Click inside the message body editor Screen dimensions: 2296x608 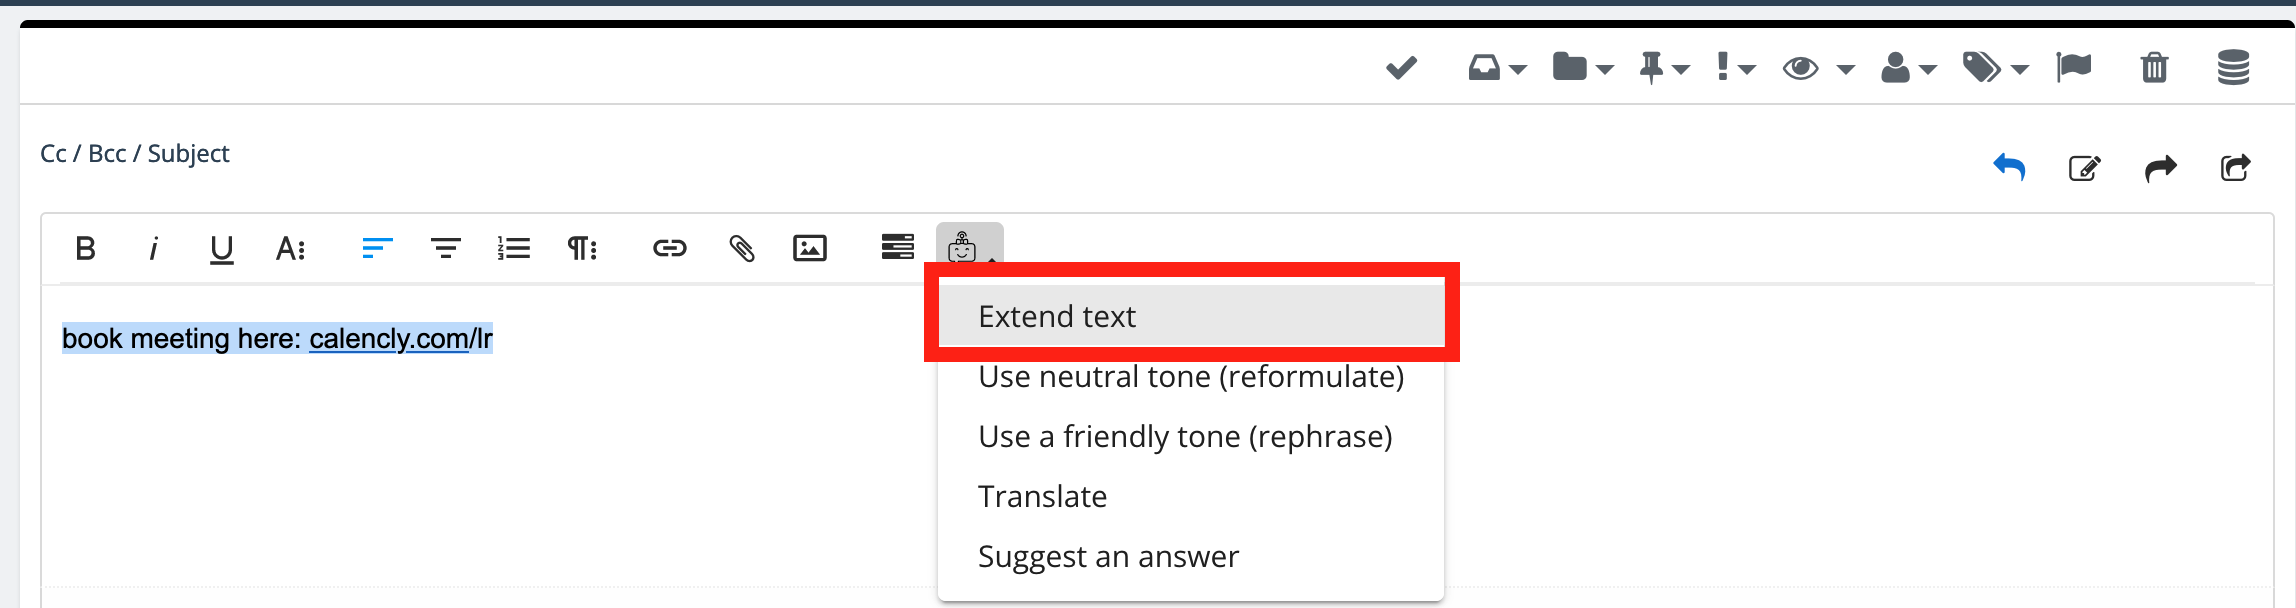tap(500, 470)
